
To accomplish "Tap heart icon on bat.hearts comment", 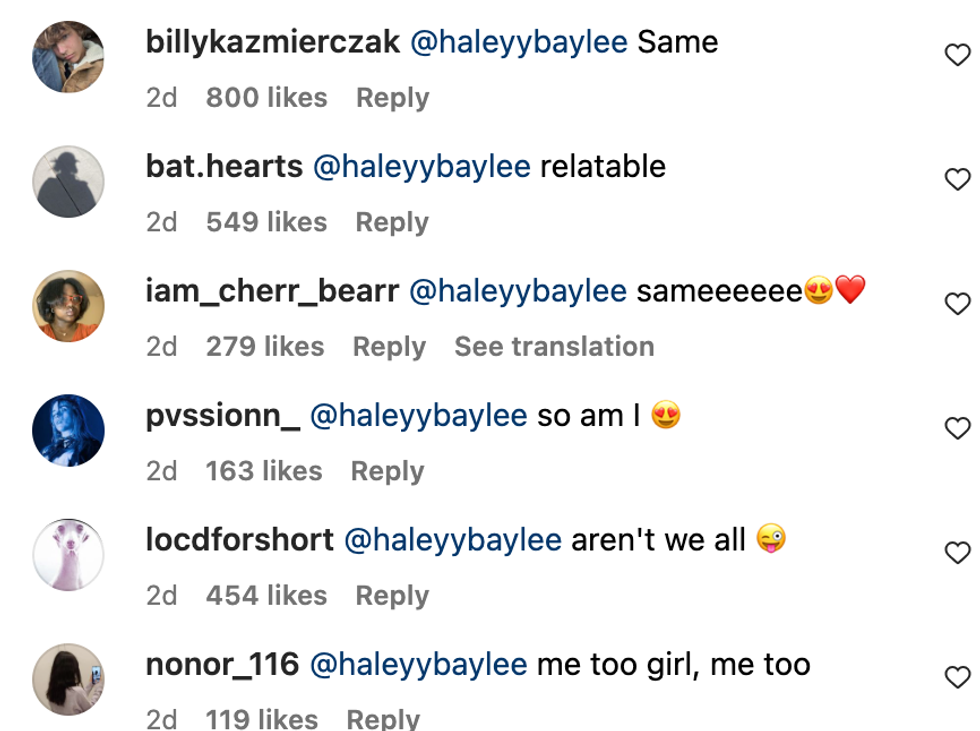I will [x=957, y=180].
